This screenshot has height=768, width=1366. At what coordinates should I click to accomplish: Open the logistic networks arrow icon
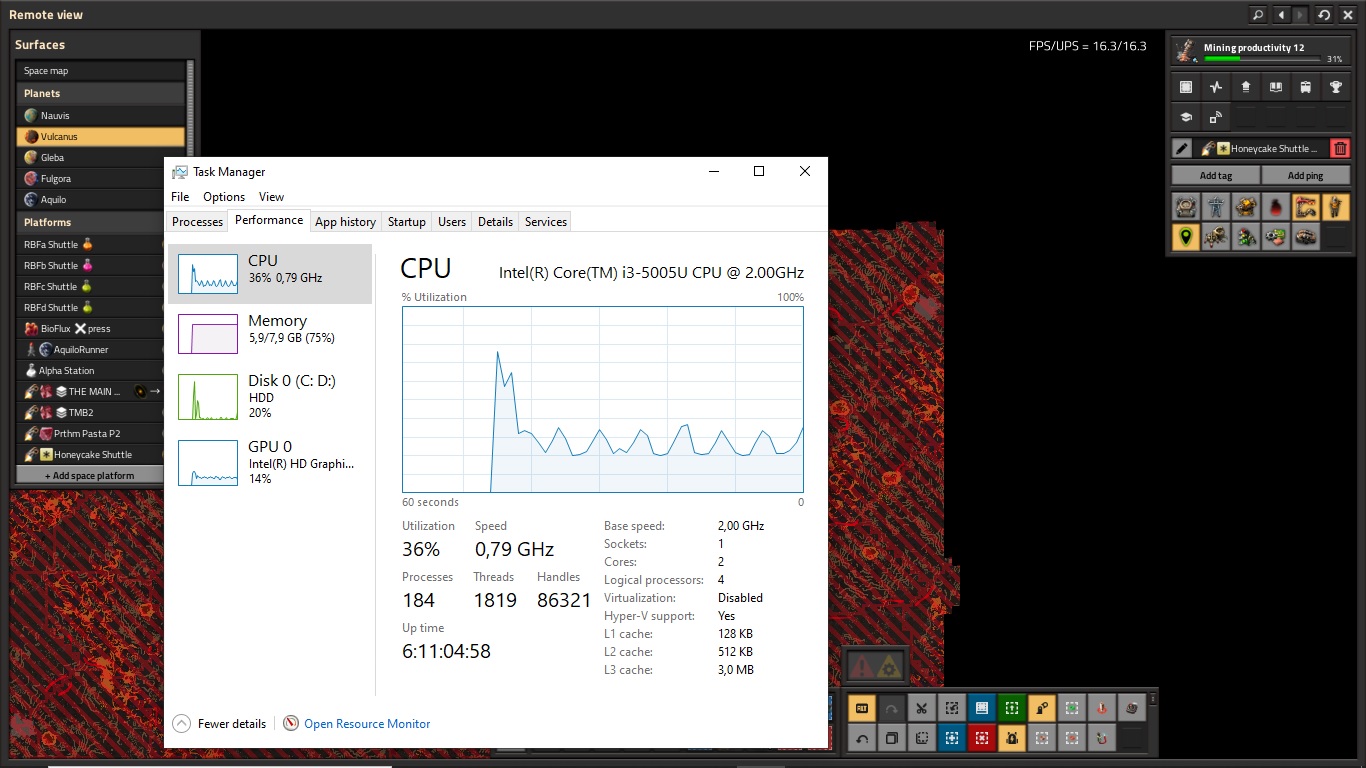tap(1246, 87)
